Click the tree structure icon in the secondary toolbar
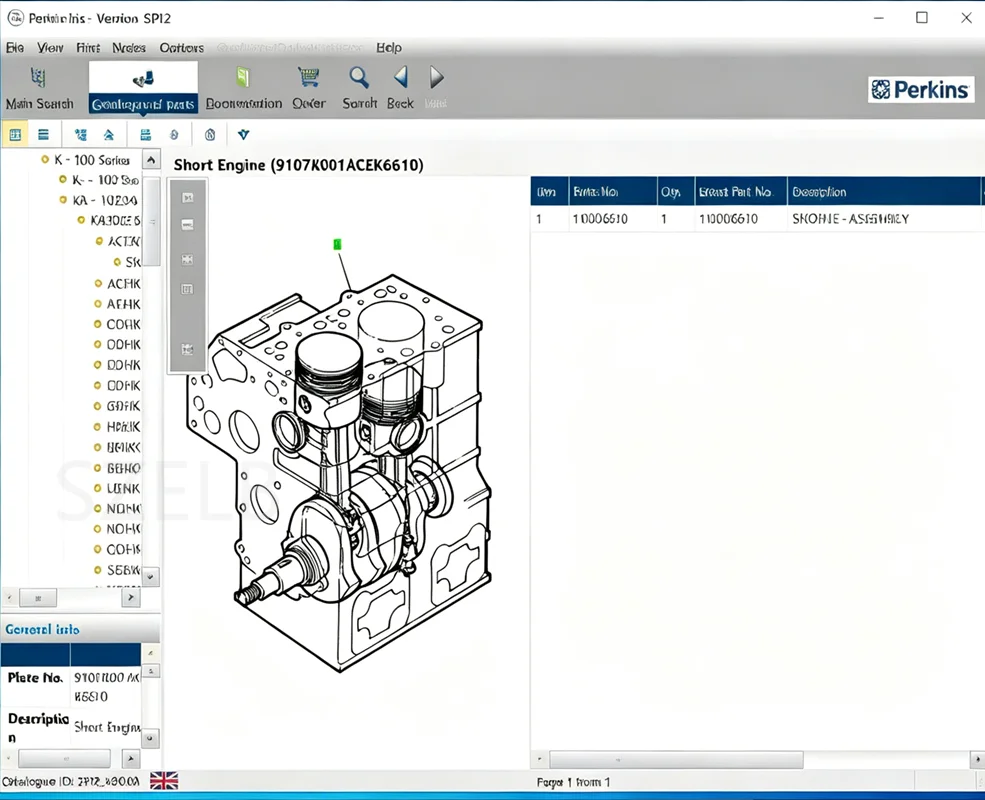985x800 pixels. tap(80, 134)
